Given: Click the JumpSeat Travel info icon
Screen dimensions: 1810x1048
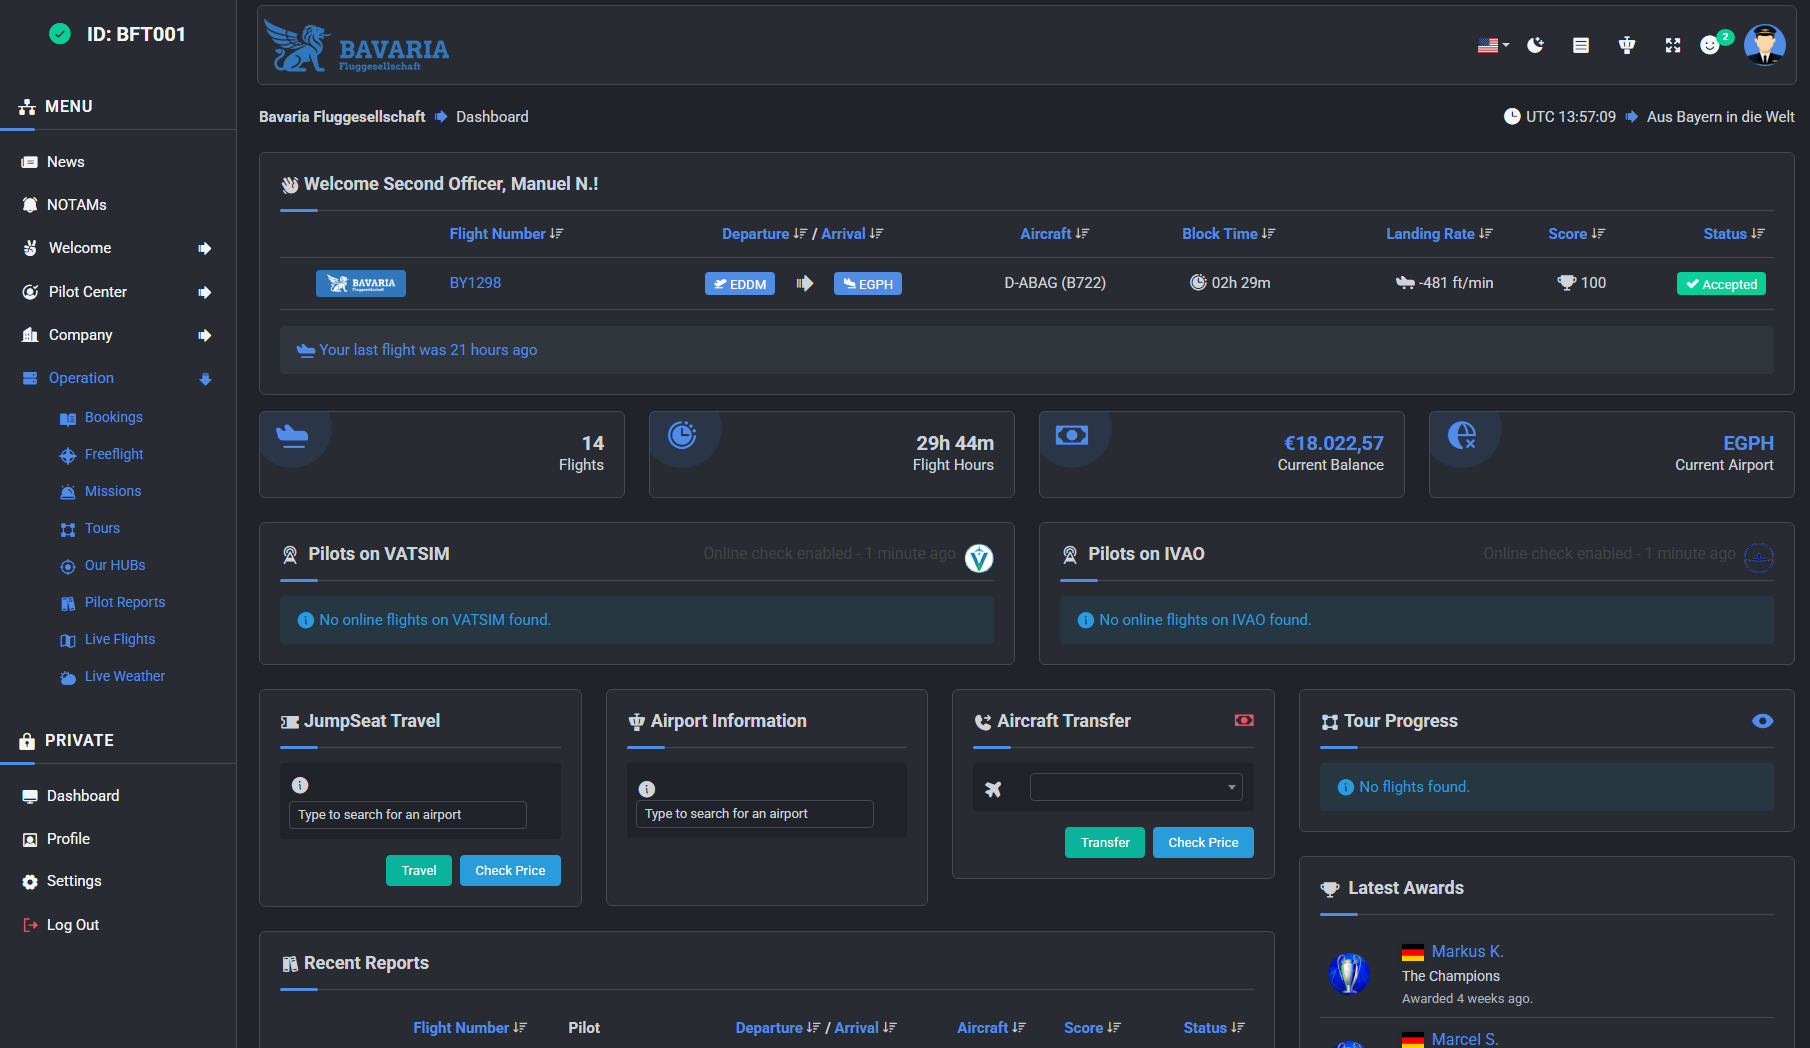Looking at the screenshot, I should point(300,785).
